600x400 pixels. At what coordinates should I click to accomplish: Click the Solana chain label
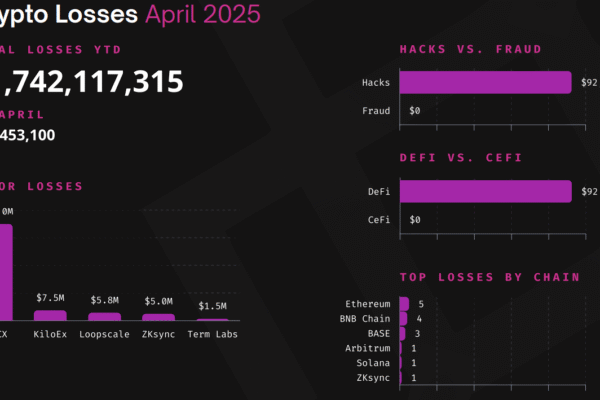373,363
